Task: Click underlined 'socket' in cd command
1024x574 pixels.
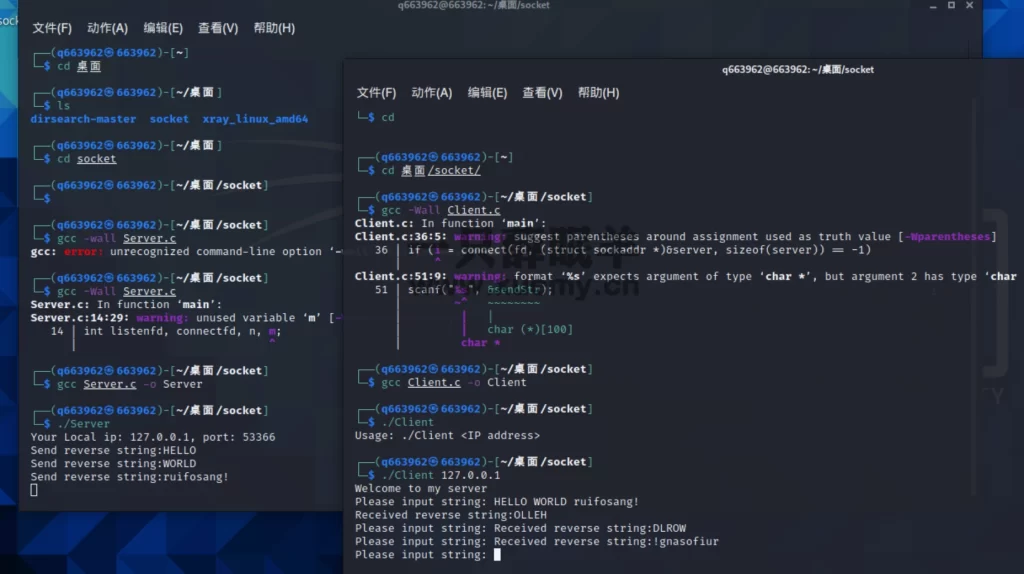Action: 97,159
